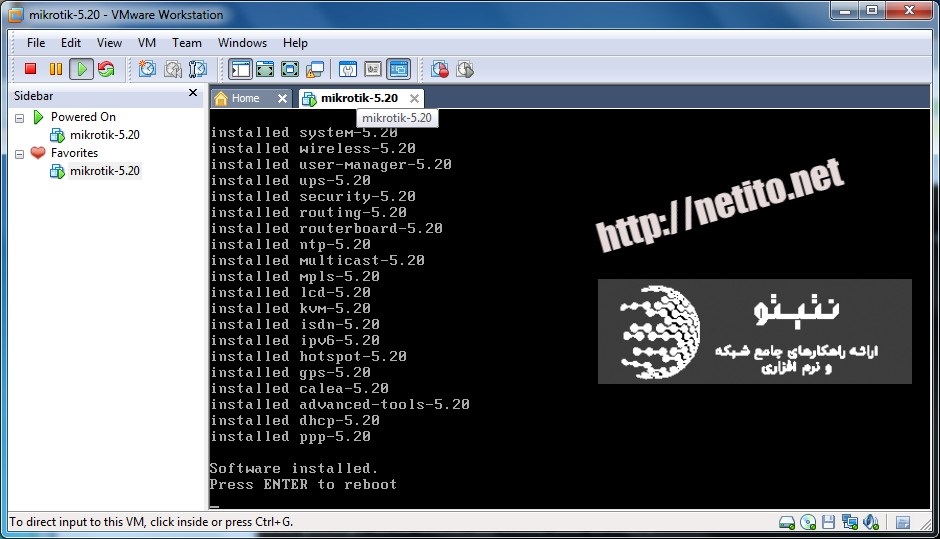Image resolution: width=940 pixels, height=539 pixels.
Task: Close the Home tab
Action: tap(282, 98)
